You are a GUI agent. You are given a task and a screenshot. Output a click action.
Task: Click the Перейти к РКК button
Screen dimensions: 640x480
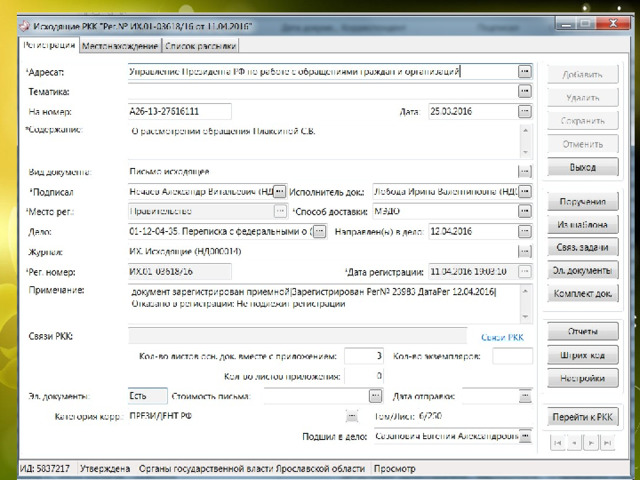tap(580, 415)
